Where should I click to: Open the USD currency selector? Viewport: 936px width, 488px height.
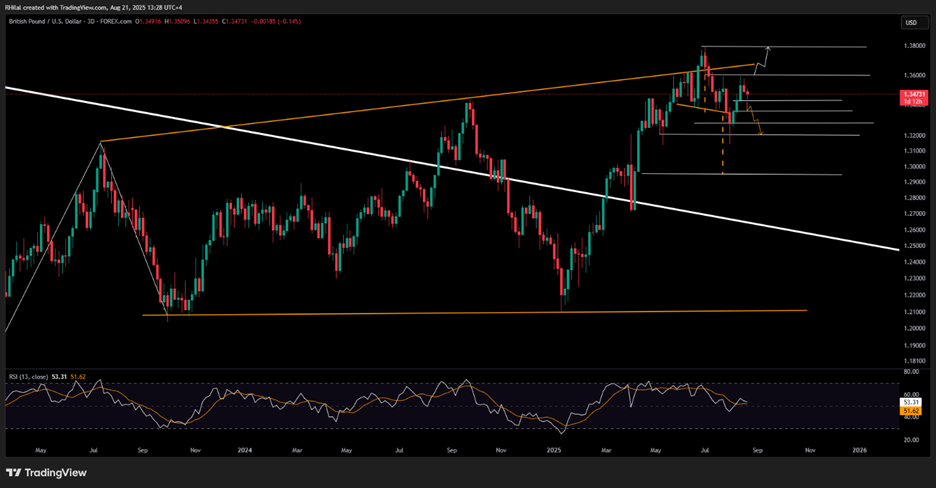pyautogui.click(x=915, y=23)
